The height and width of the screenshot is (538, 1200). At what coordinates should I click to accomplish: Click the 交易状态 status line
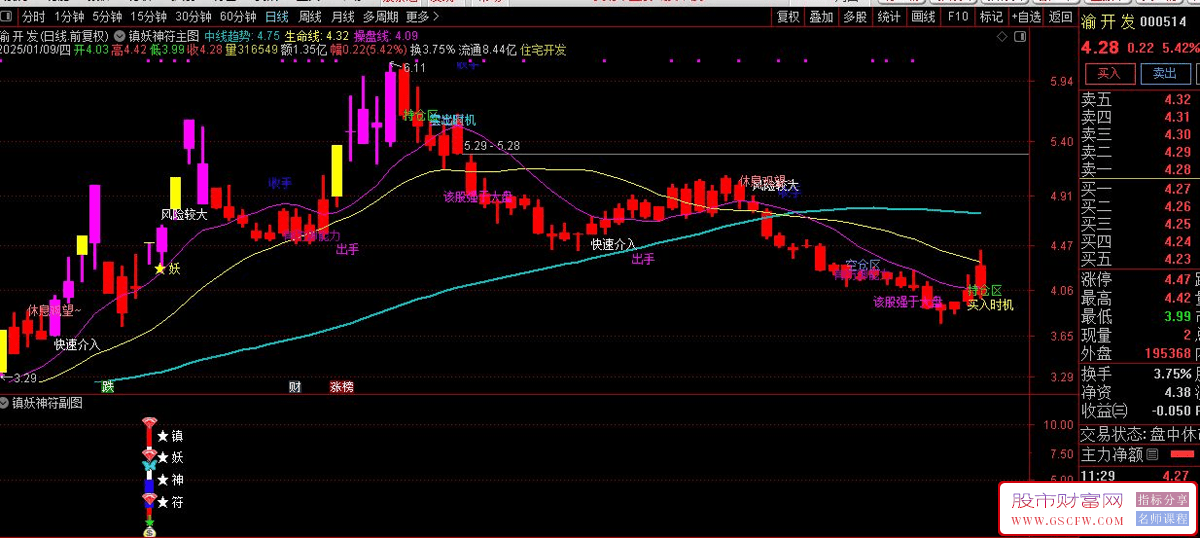click(x=1139, y=434)
